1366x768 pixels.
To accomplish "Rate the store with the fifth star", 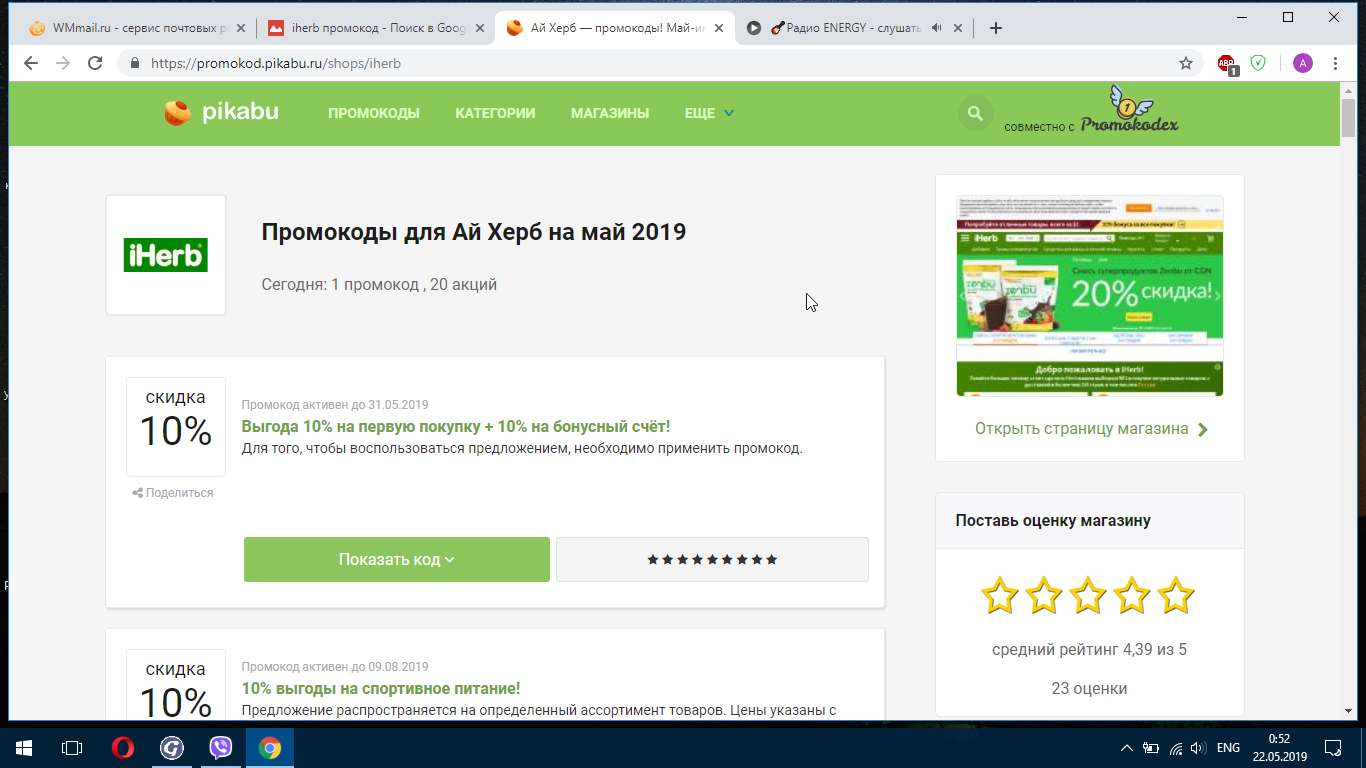I will 1176,596.
